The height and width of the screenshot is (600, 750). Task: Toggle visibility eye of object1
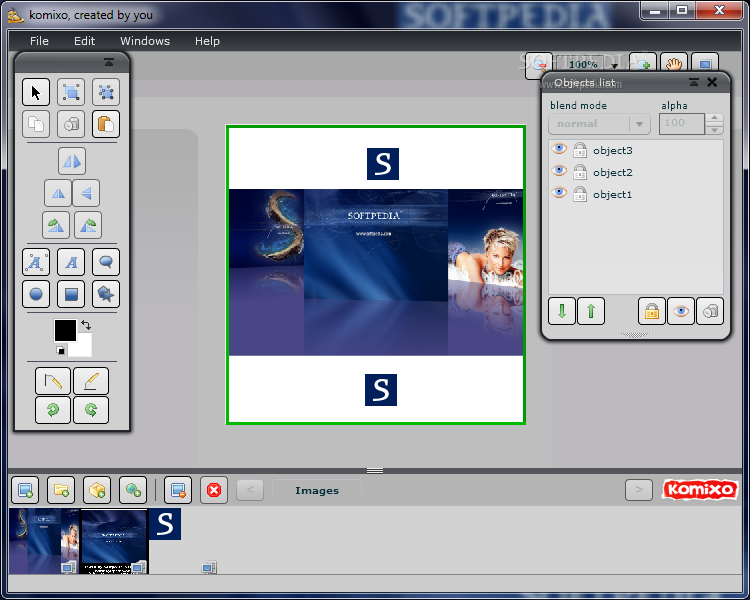559,193
